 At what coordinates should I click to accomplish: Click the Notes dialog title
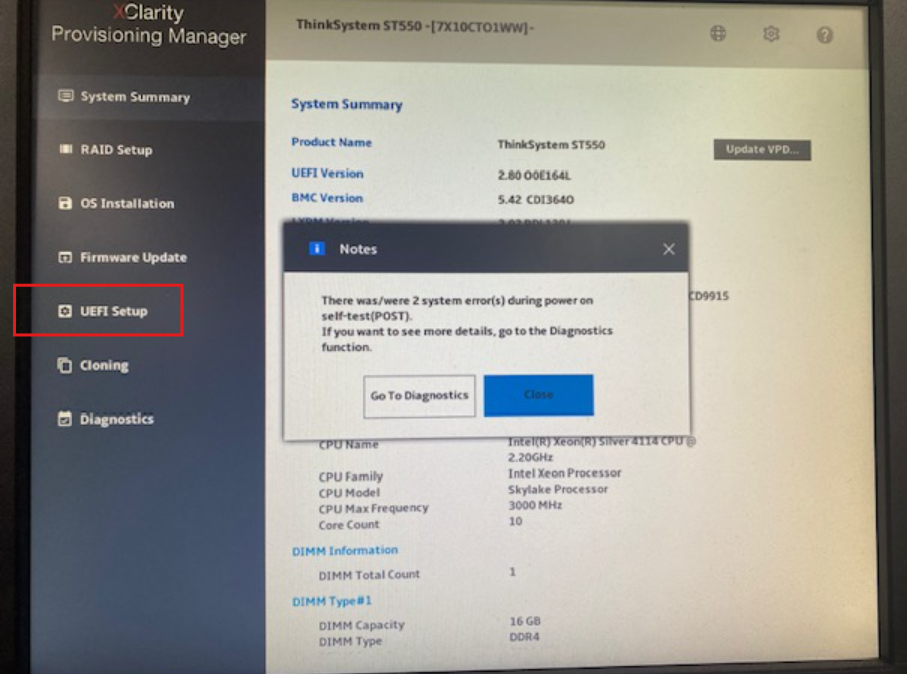(x=358, y=249)
